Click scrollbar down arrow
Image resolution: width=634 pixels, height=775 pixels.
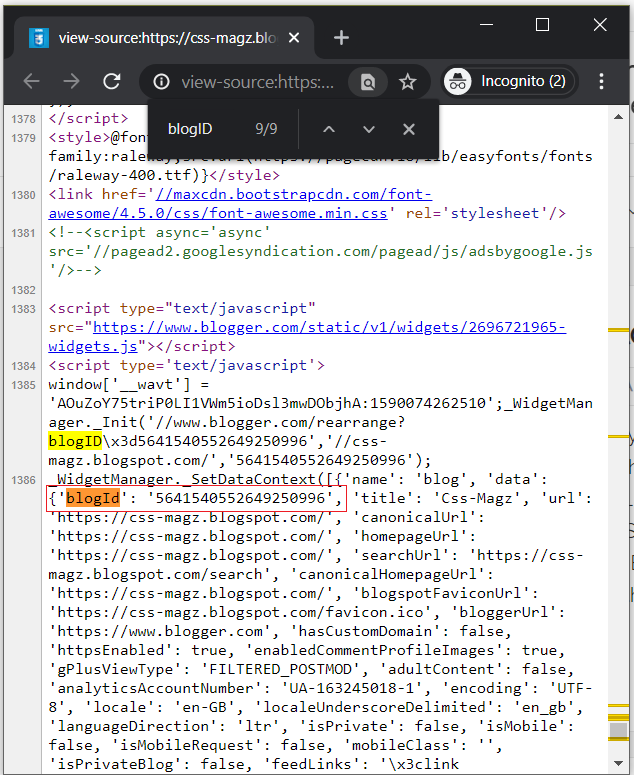(x=618, y=764)
